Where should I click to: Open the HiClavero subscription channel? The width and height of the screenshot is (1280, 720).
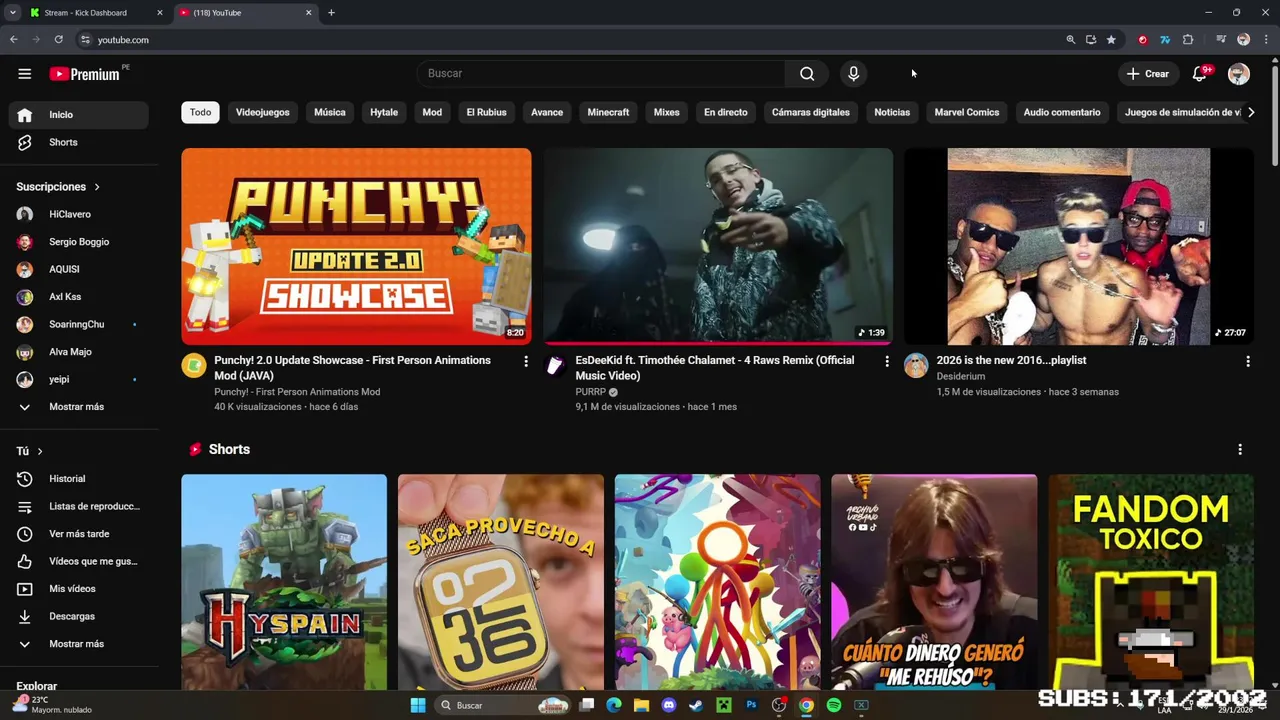80,214
